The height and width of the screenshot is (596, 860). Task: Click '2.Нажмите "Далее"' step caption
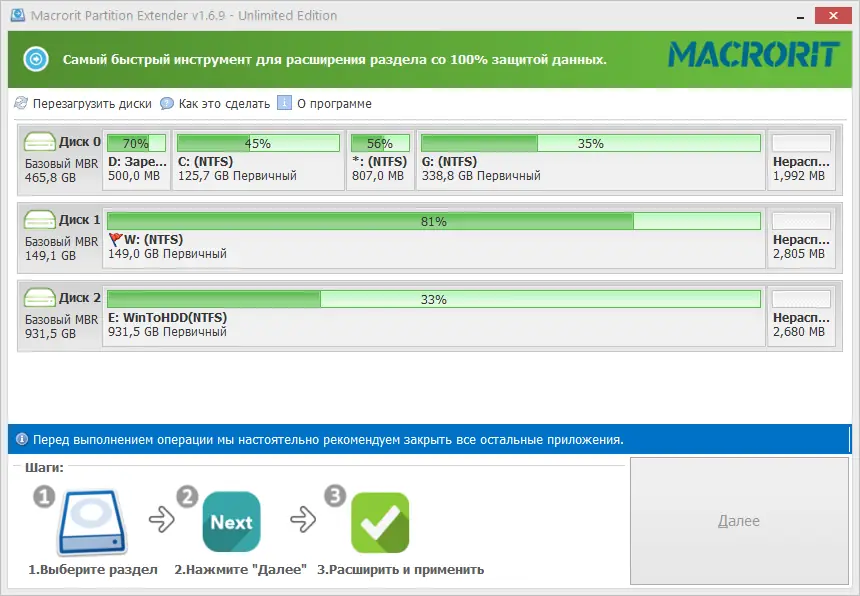coord(240,570)
